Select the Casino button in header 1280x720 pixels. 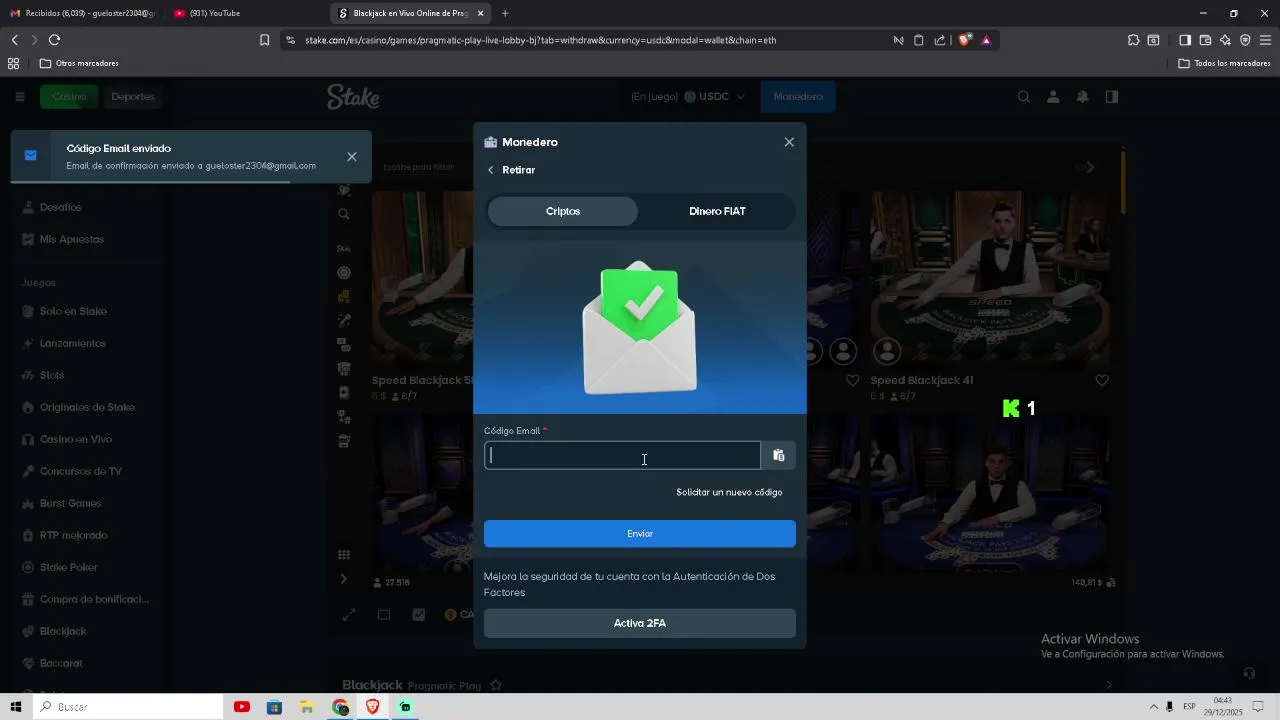70,97
